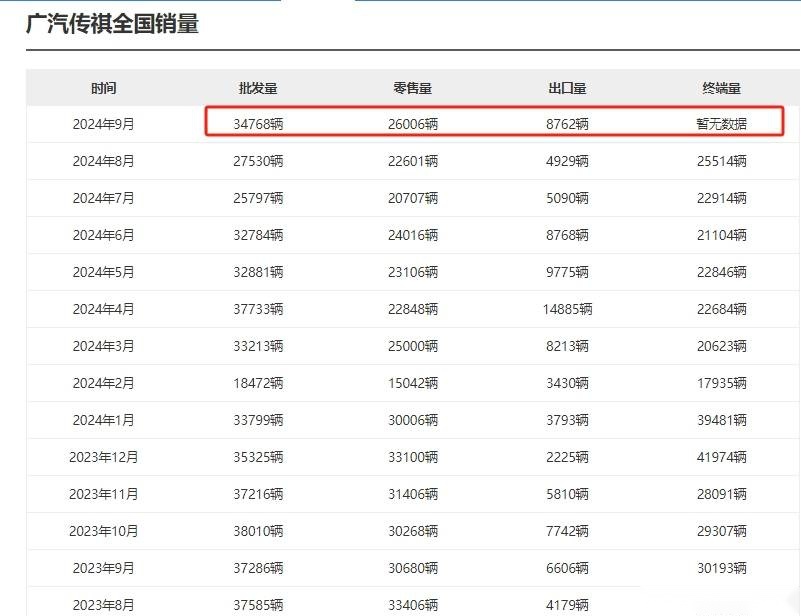This screenshot has height=616, width=801.
Task: Select export value 14885辆
Action: [567, 310]
